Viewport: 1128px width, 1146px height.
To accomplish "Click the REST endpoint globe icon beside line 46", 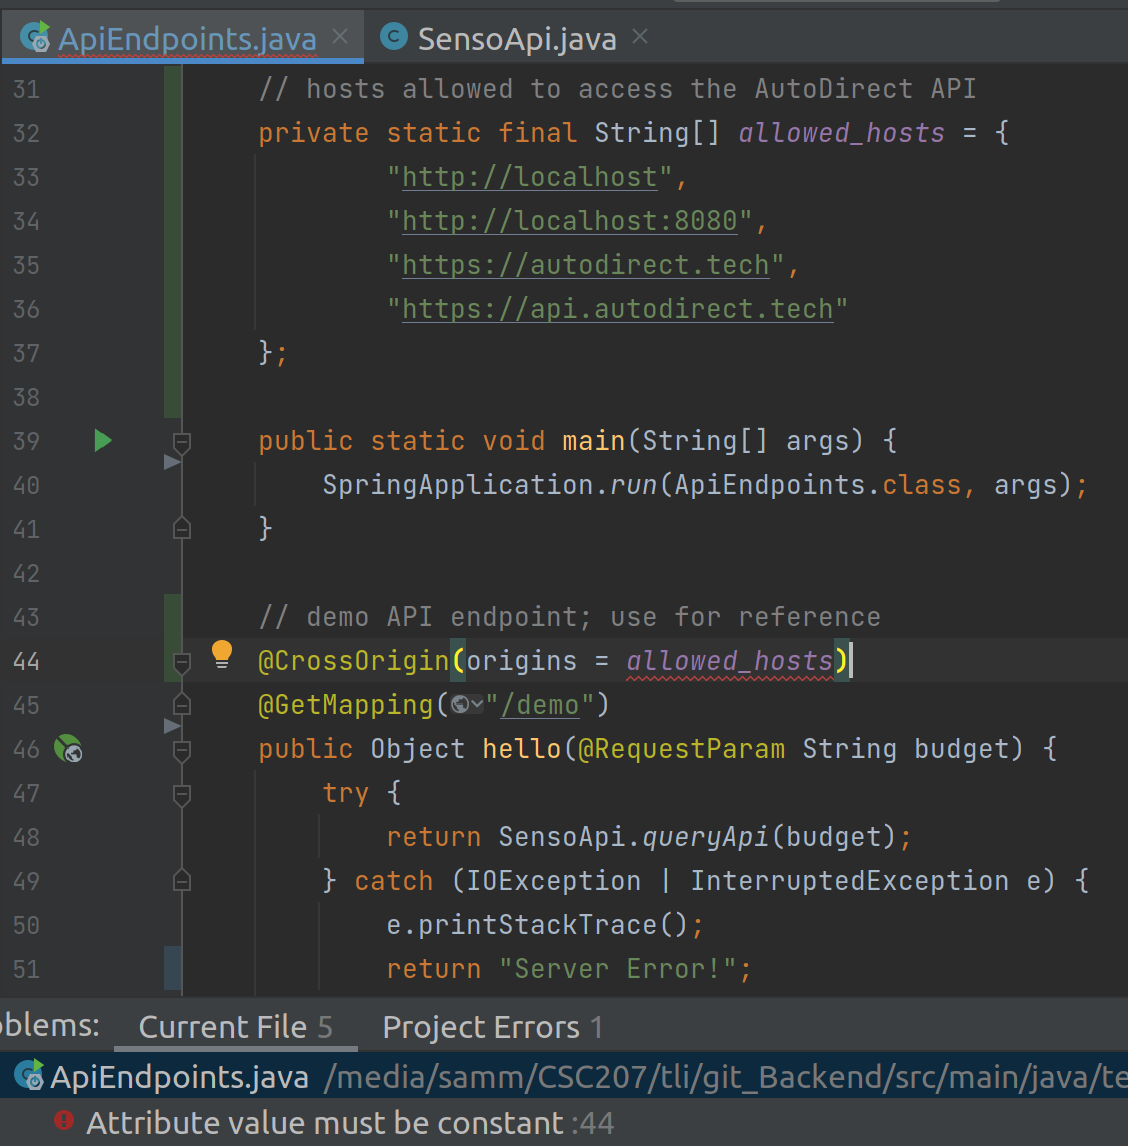I will click(x=67, y=748).
